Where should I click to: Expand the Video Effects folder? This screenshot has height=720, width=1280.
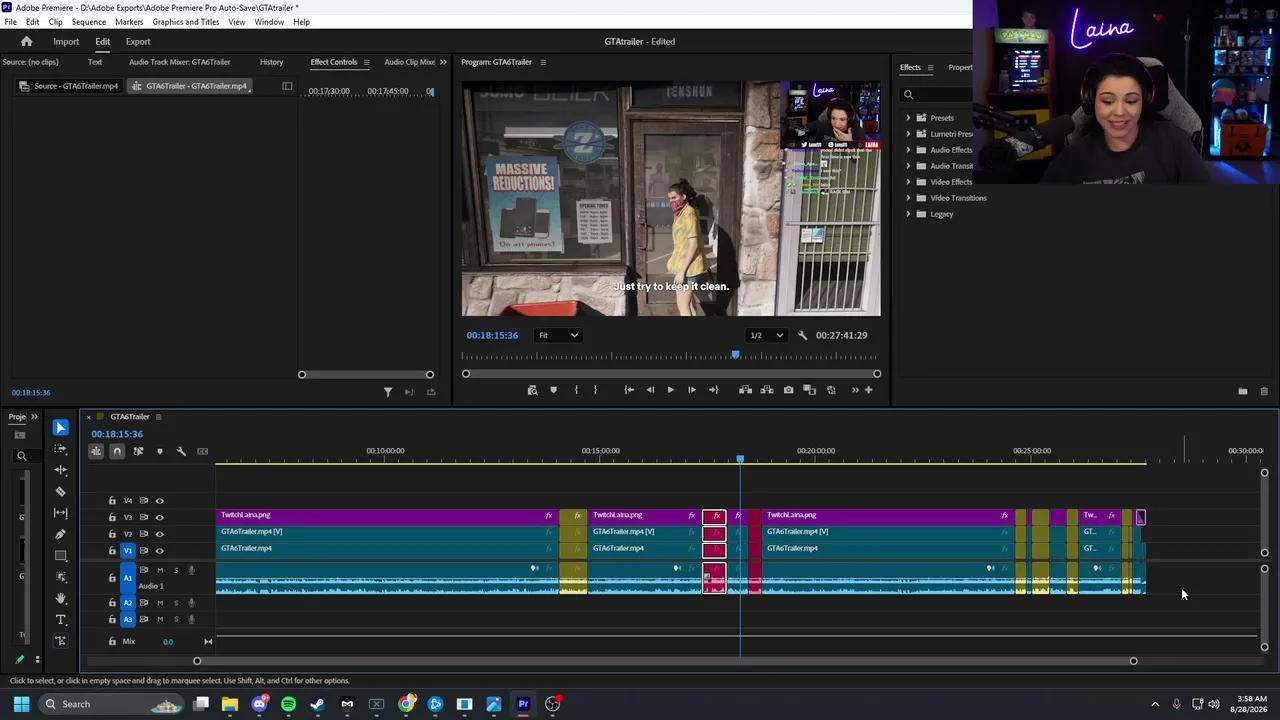[x=908, y=182]
